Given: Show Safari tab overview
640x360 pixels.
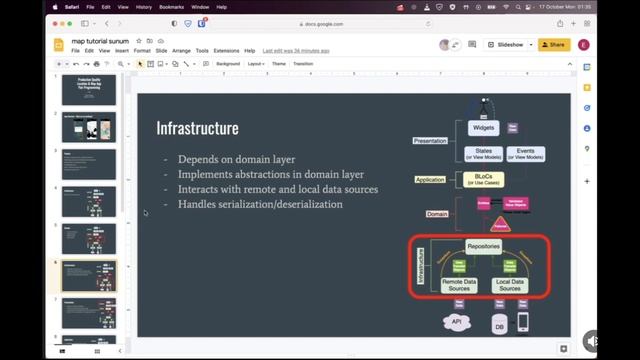Looking at the screenshot, I should pyautogui.click(x=587, y=24).
